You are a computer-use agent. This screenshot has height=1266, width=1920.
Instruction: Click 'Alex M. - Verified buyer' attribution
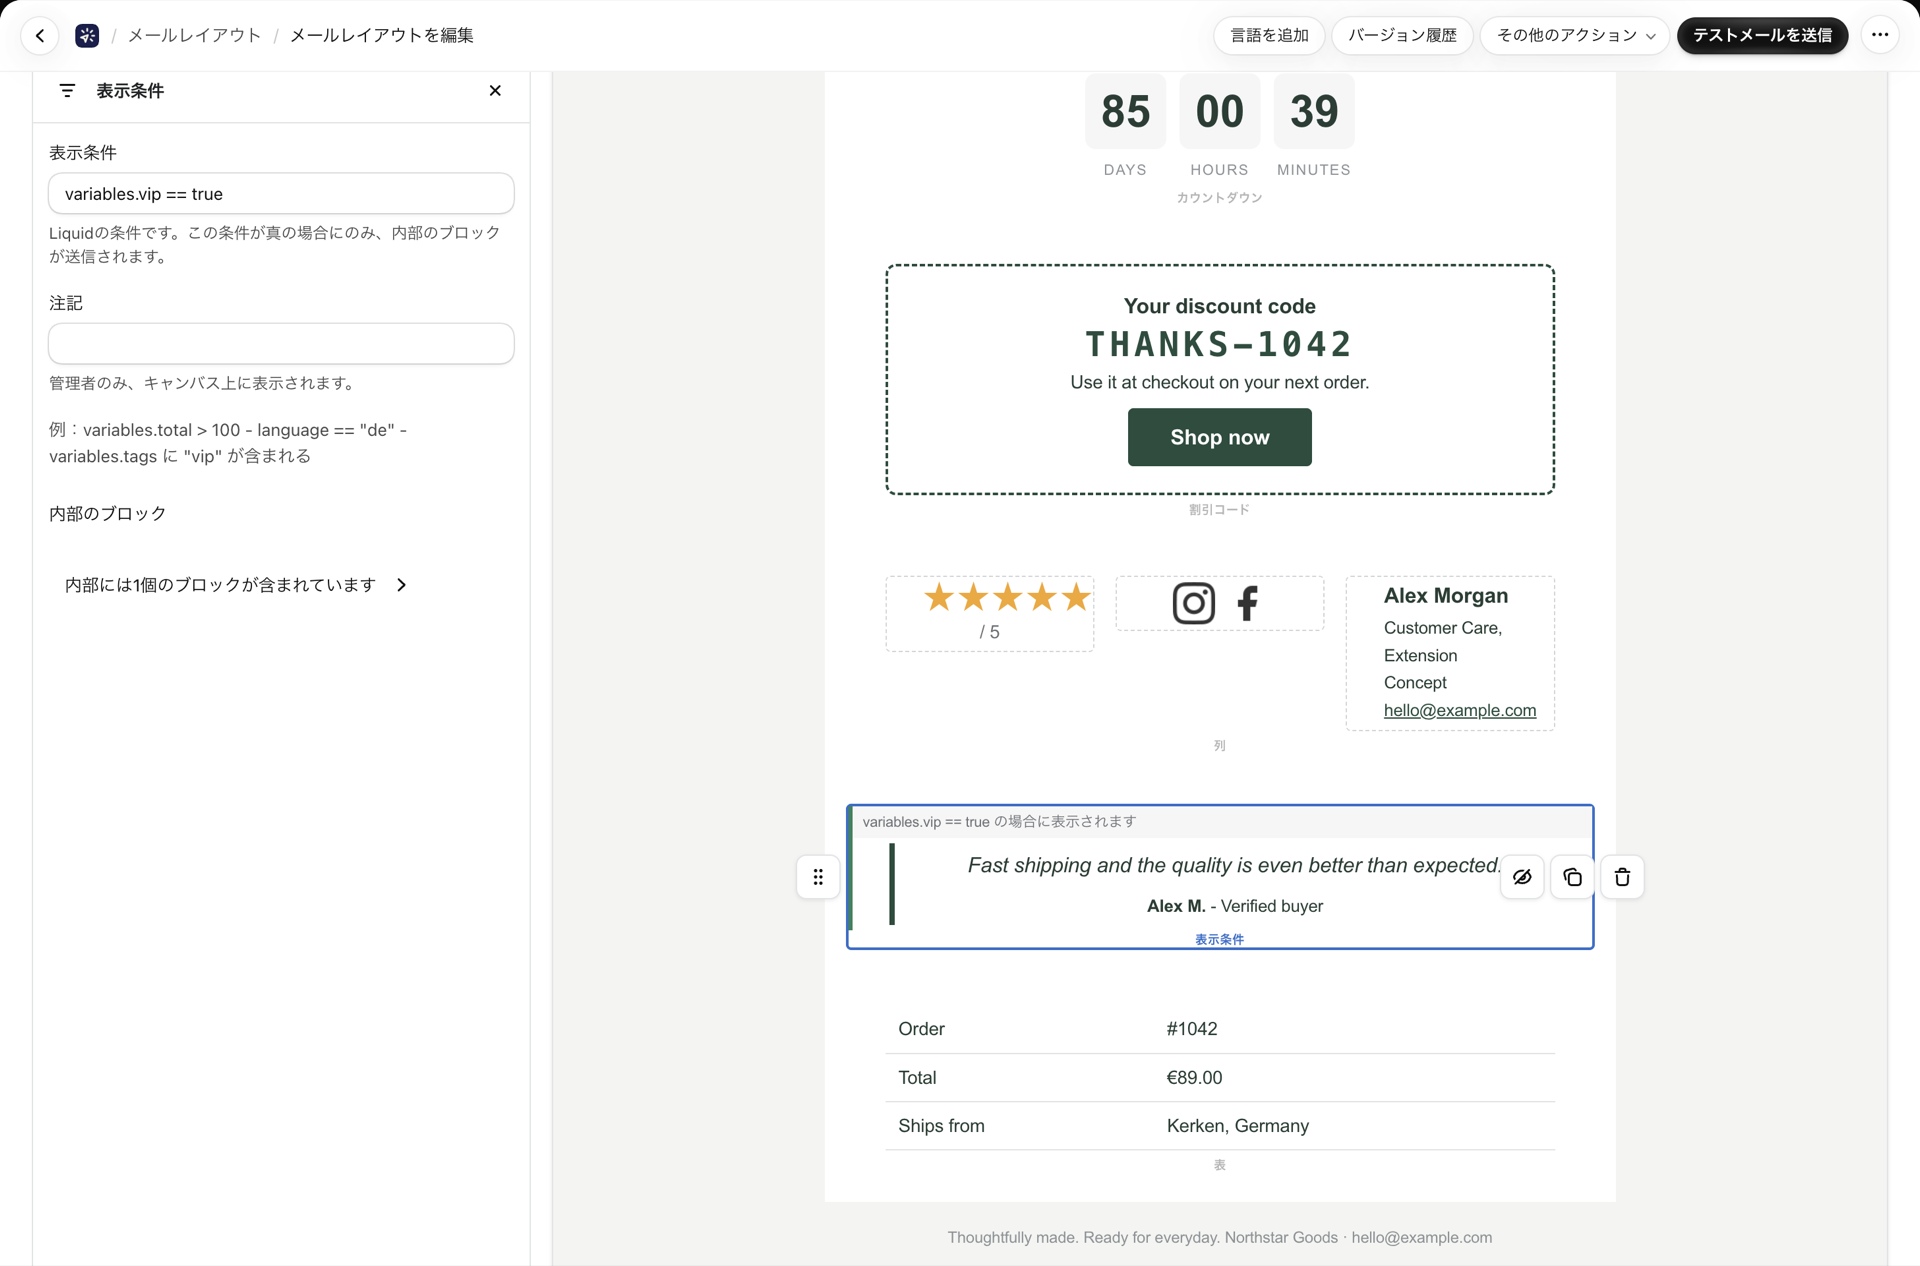coord(1234,906)
